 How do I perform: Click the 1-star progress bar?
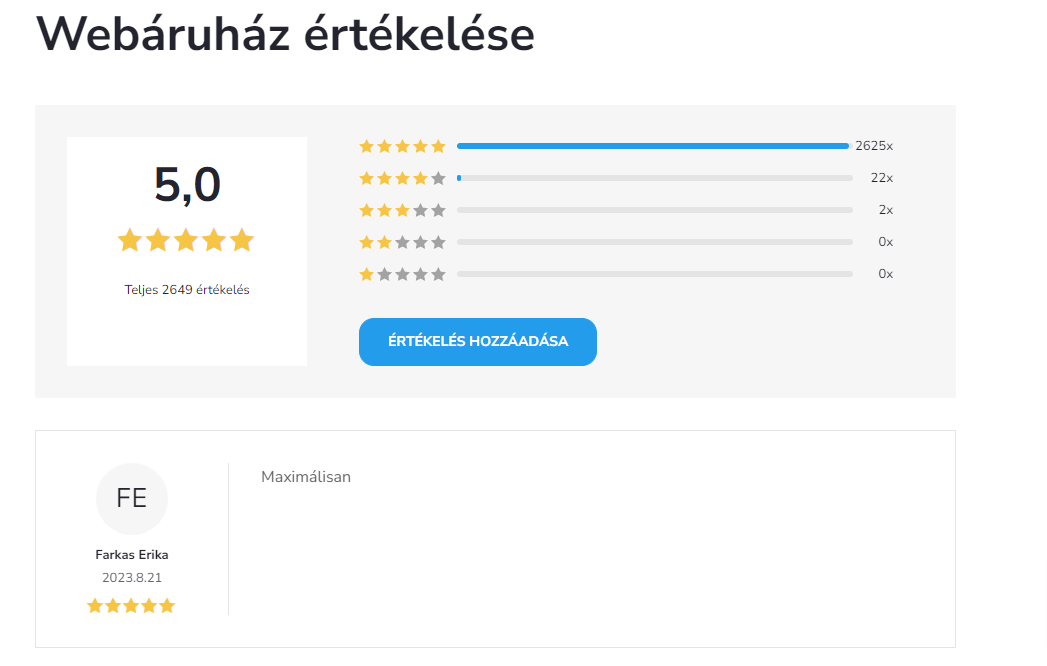(655, 274)
